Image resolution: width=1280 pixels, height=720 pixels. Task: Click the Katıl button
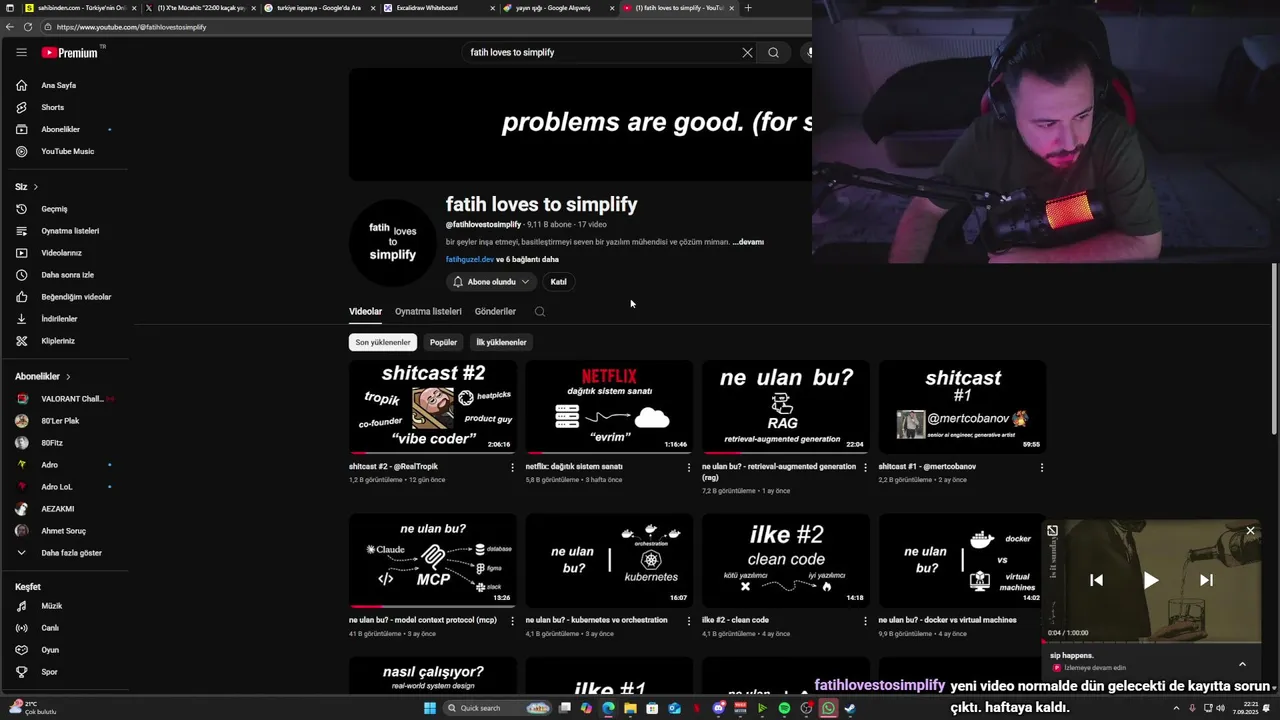559,282
